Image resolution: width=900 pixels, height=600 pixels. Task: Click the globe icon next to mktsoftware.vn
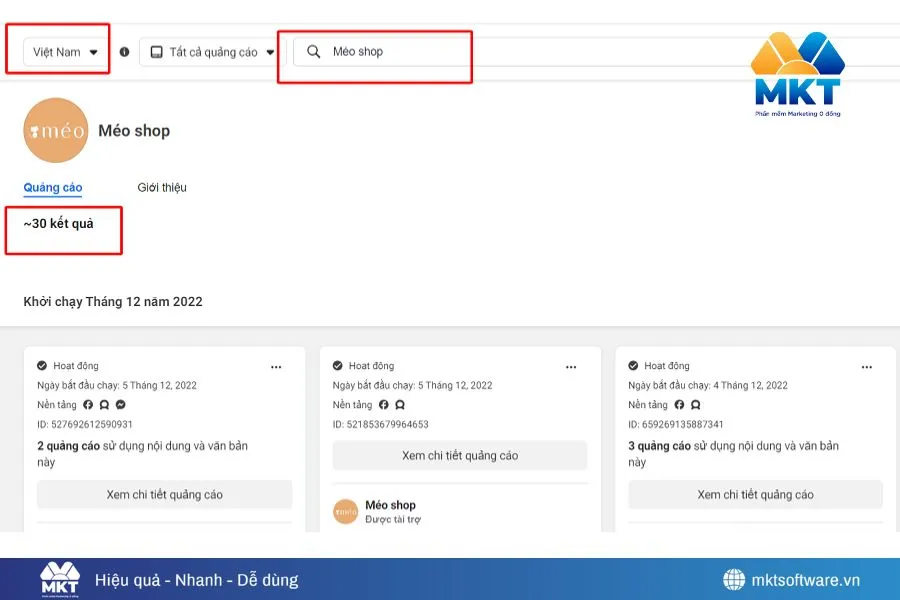pyautogui.click(x=735, y=578)
